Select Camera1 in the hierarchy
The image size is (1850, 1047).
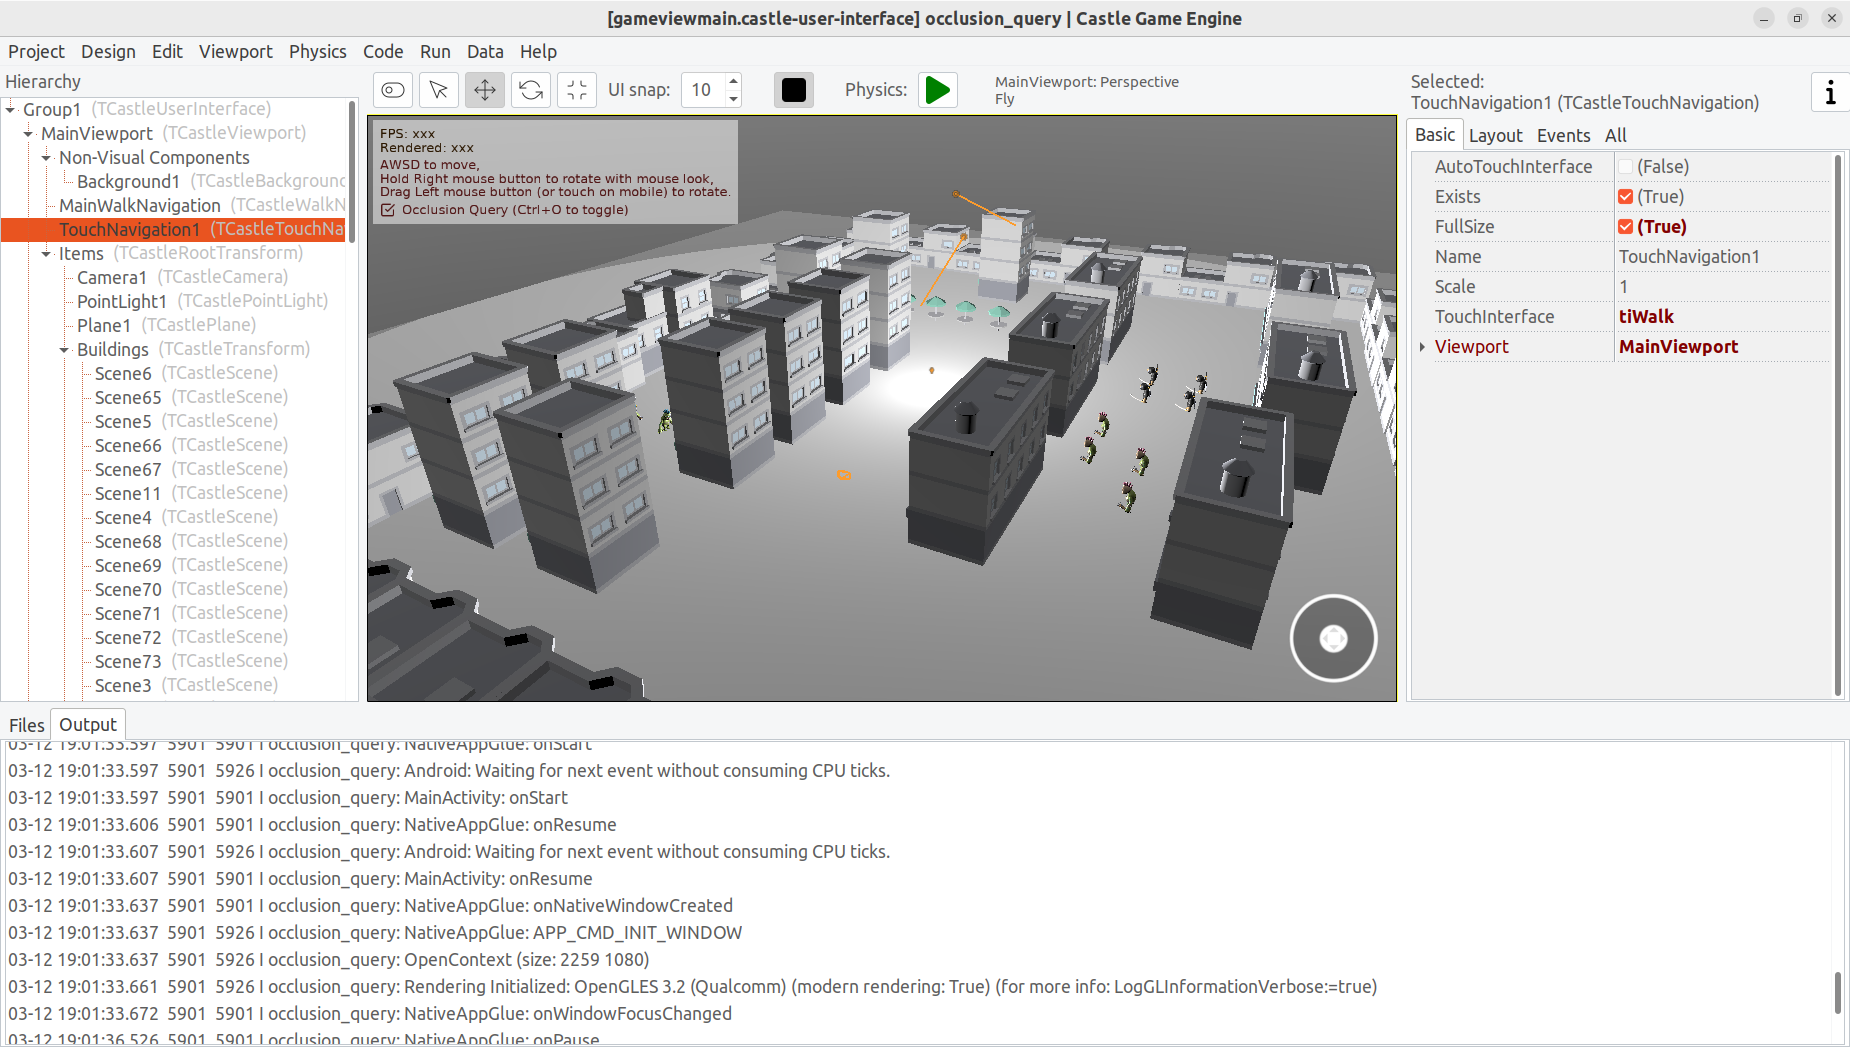click(112, 278)
